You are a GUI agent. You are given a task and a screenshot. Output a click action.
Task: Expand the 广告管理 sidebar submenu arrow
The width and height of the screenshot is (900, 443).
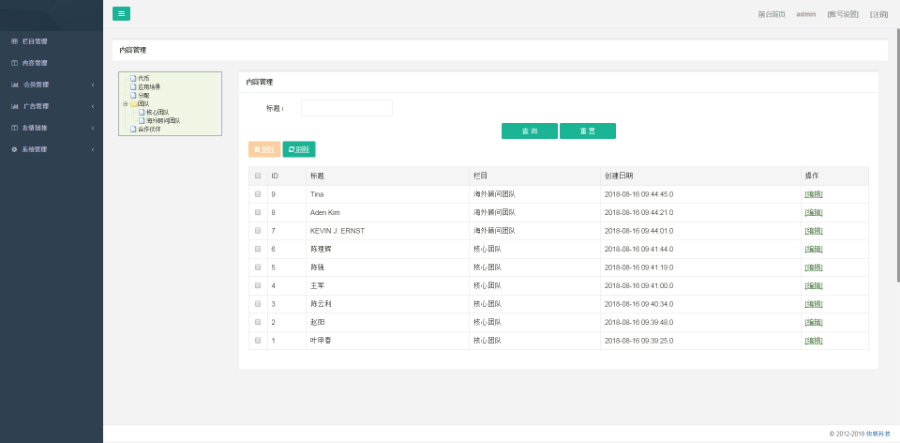click(93, 106)
